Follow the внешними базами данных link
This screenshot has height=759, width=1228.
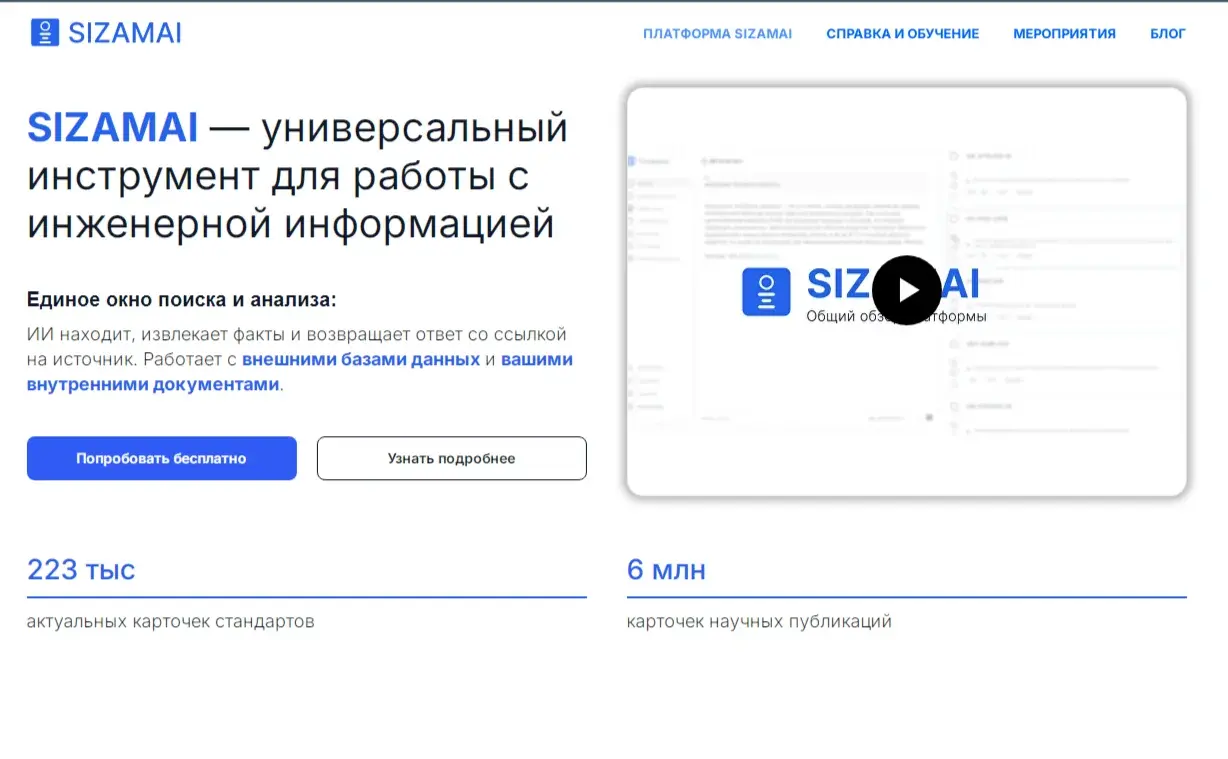[361, 359]
